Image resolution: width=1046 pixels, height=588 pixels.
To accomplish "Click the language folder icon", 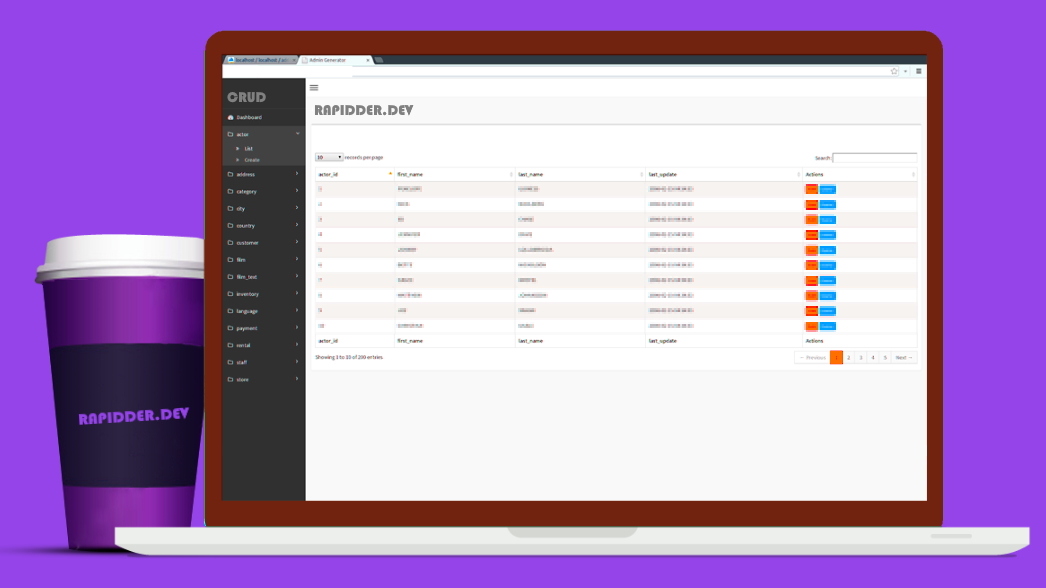I will 231,311.
